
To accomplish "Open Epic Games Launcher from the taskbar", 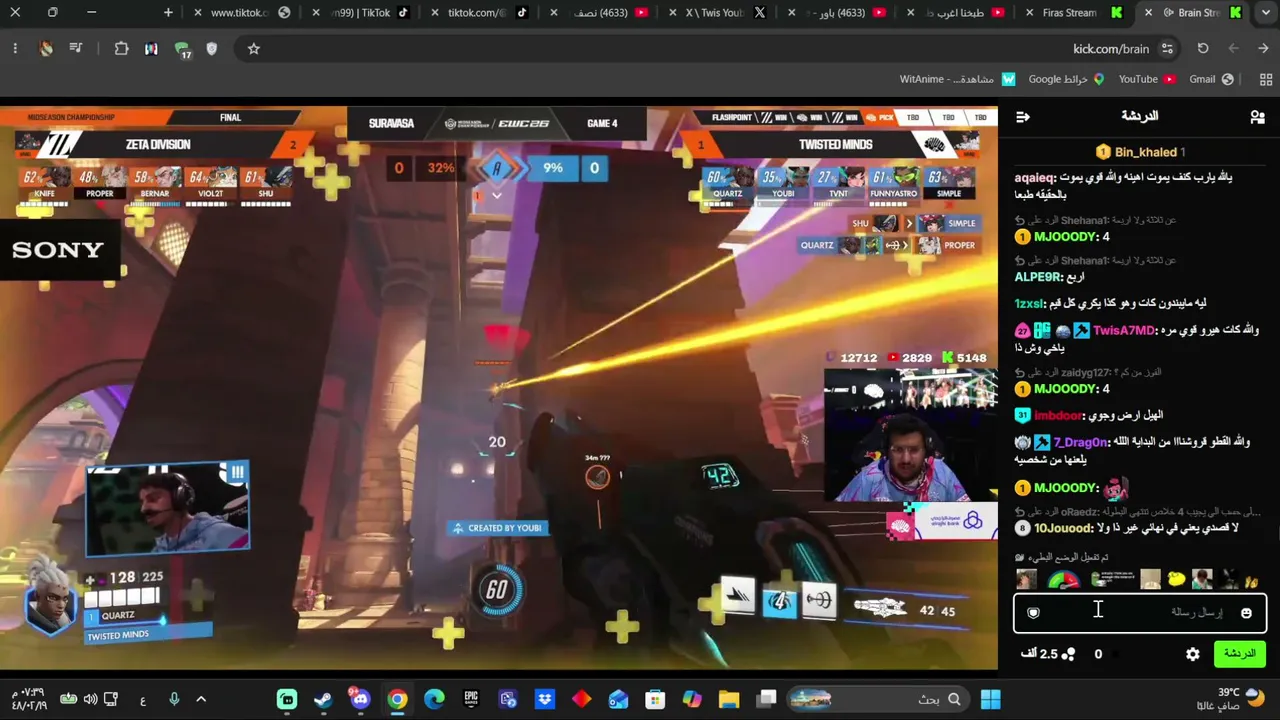I will coord(471,699).
